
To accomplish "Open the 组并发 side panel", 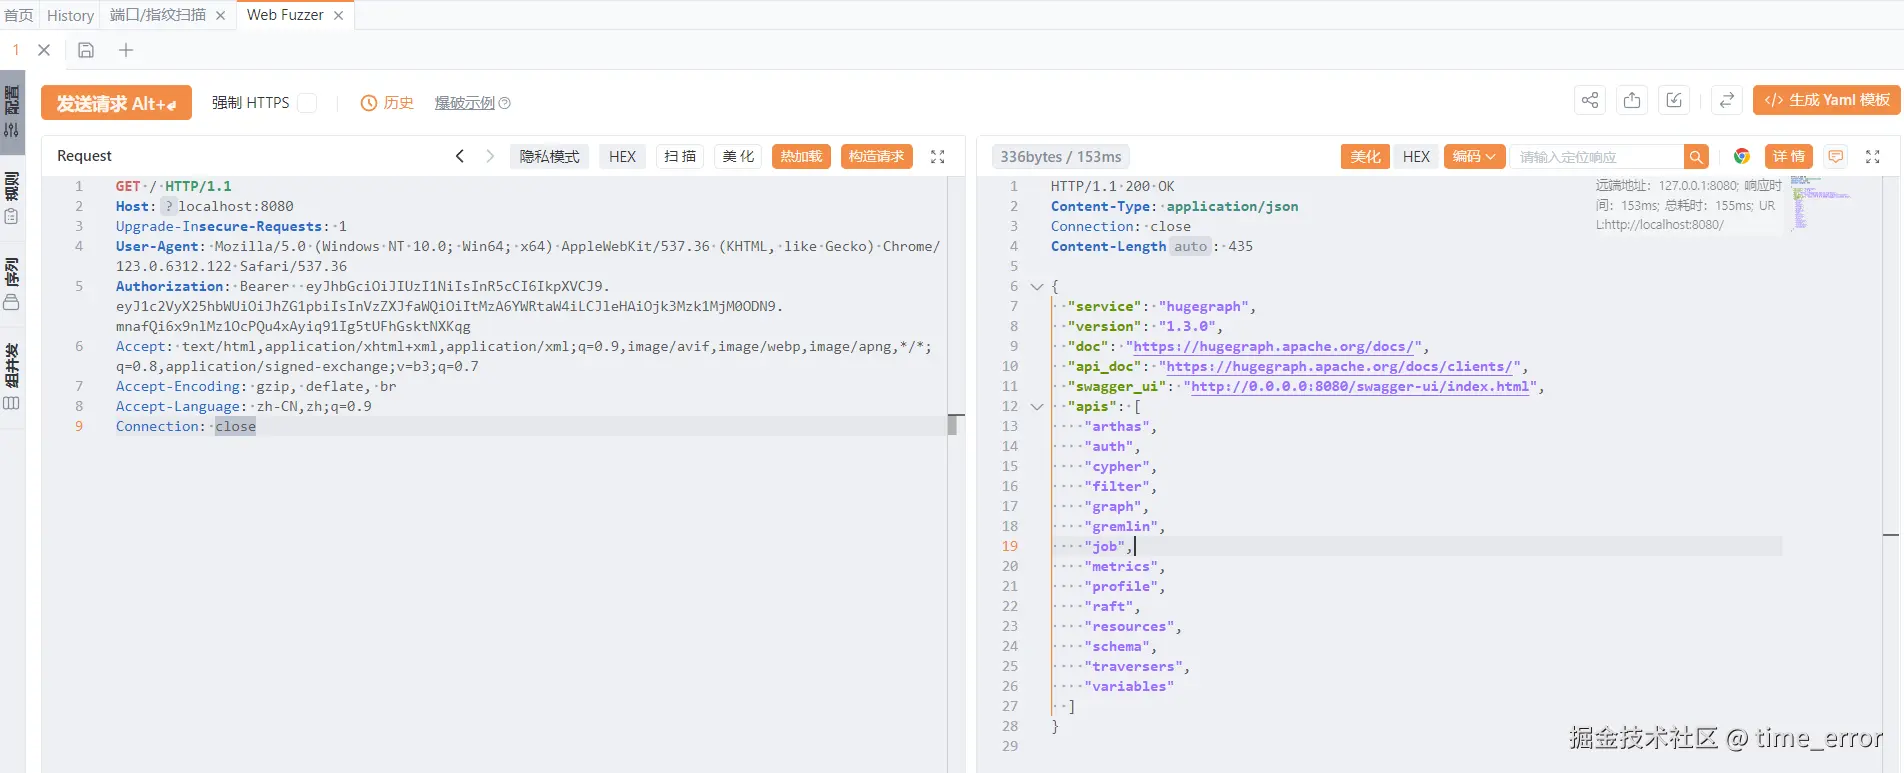I will point(12,377).
